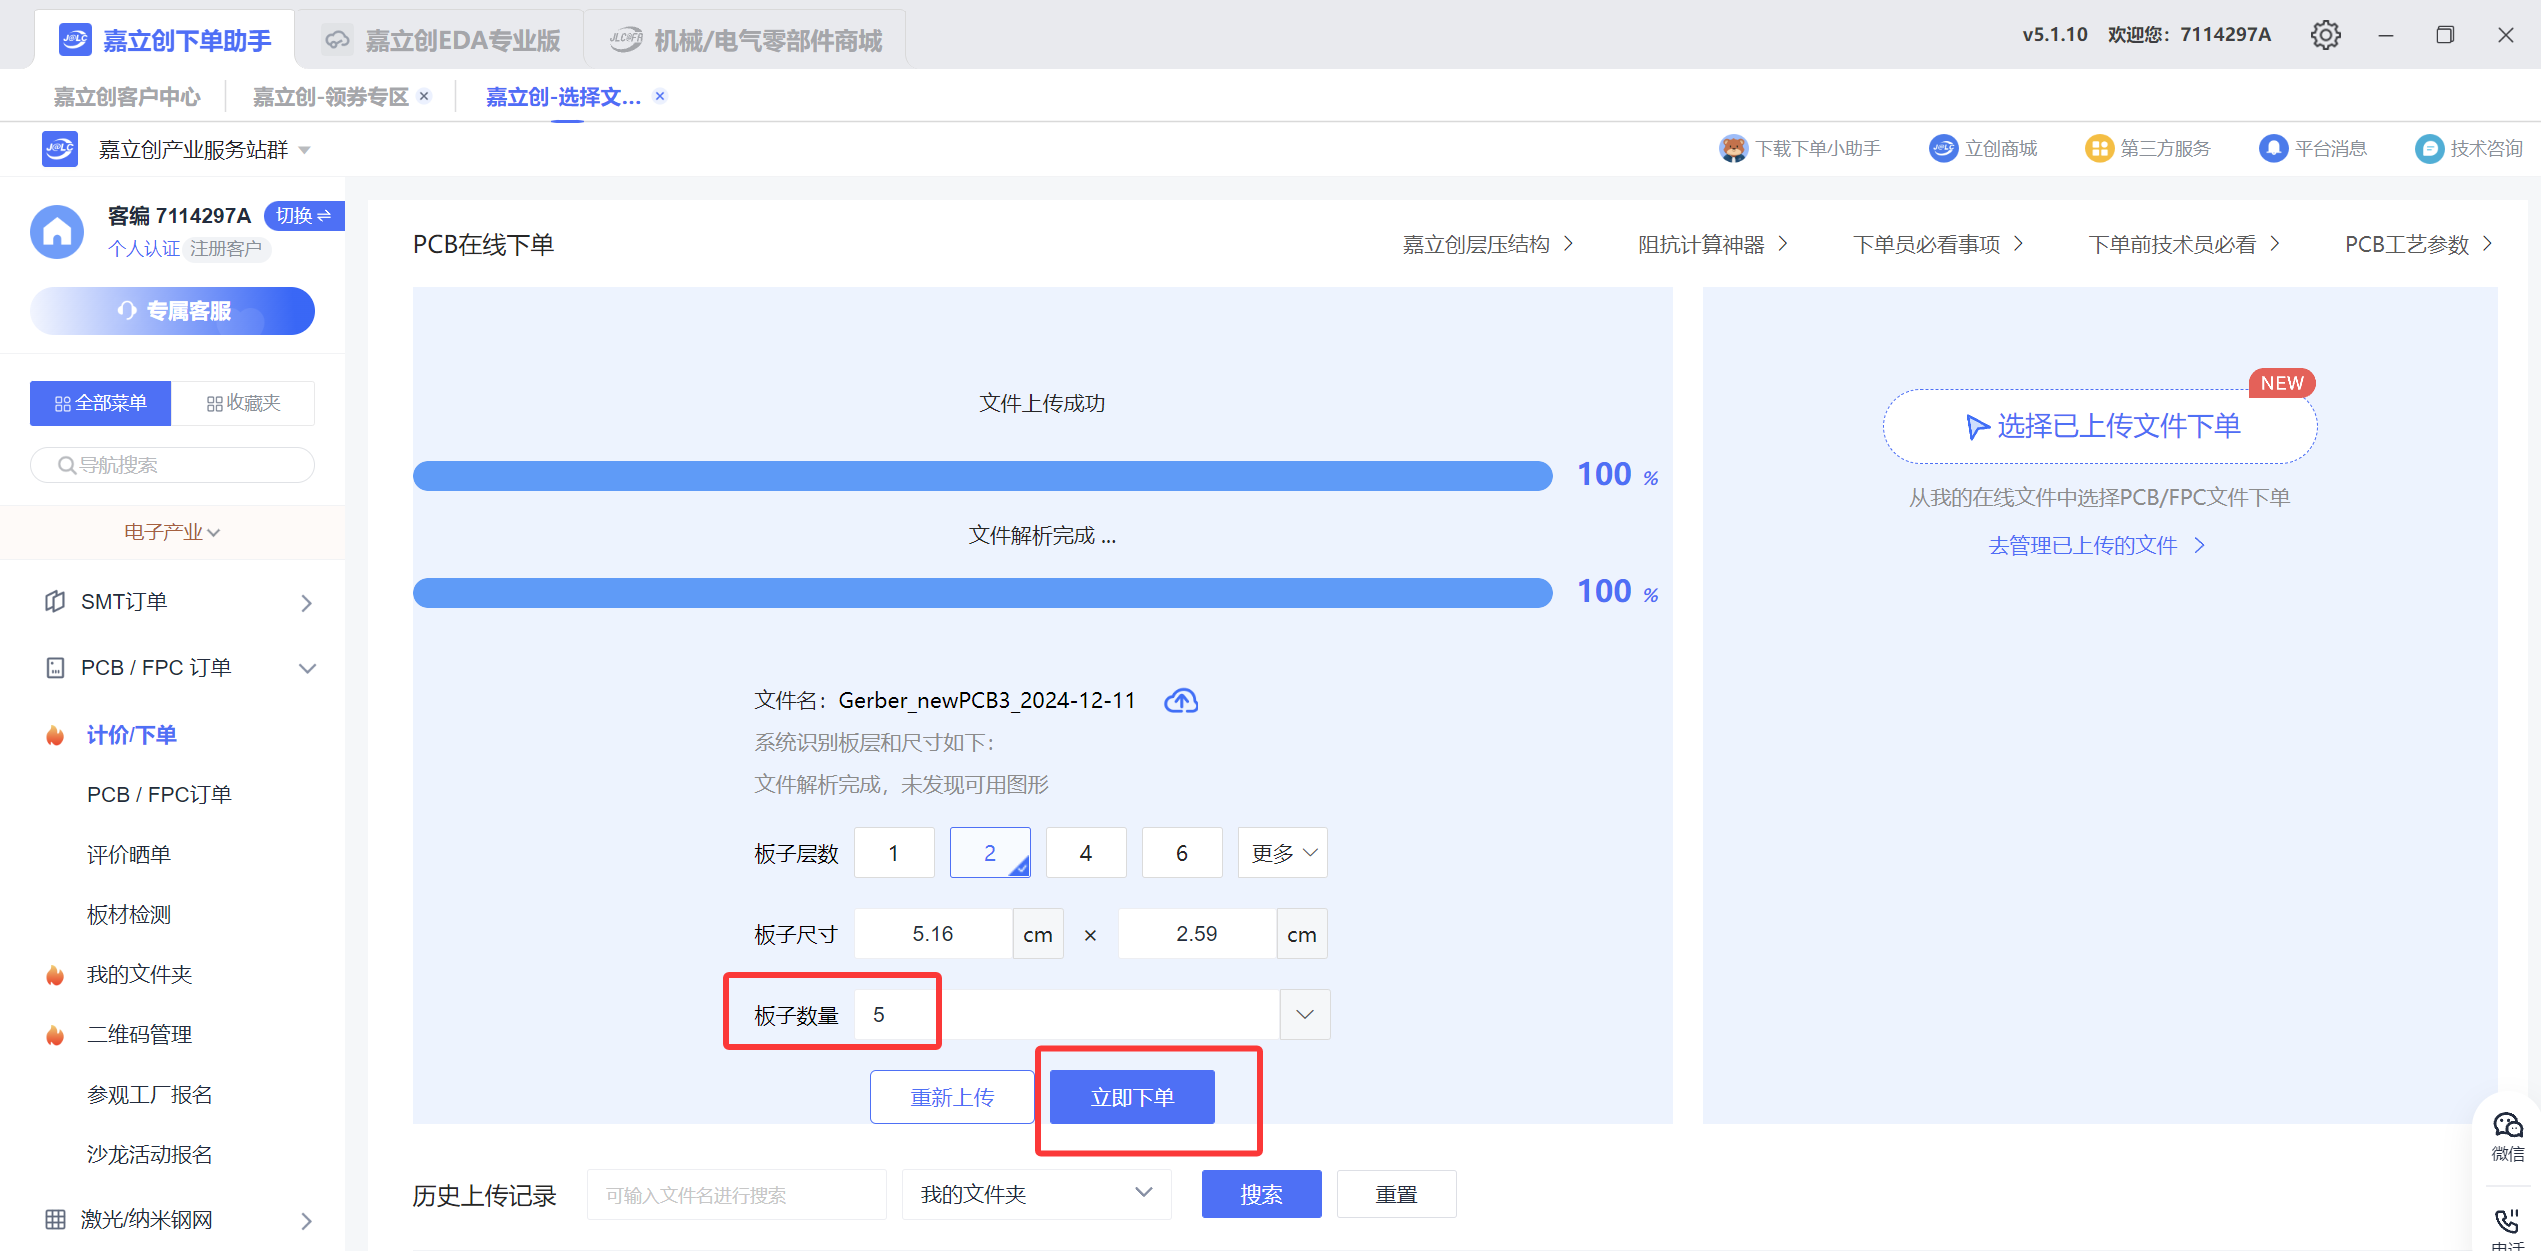Switch to 全部菜单 view
Screen dimensions: 2541x1251
tap(100, 403)
